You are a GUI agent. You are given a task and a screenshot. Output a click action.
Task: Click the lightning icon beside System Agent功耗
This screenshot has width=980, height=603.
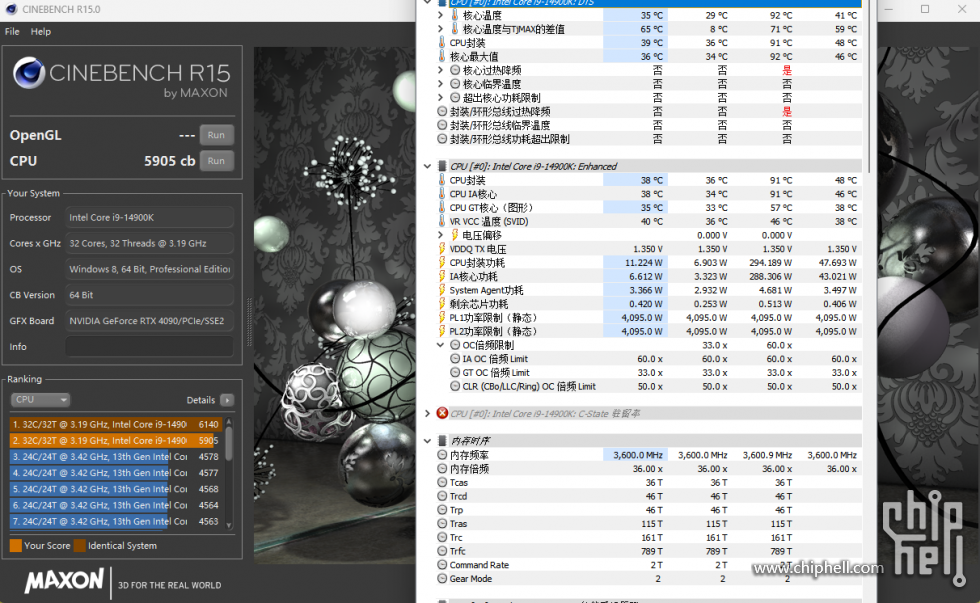442,290
